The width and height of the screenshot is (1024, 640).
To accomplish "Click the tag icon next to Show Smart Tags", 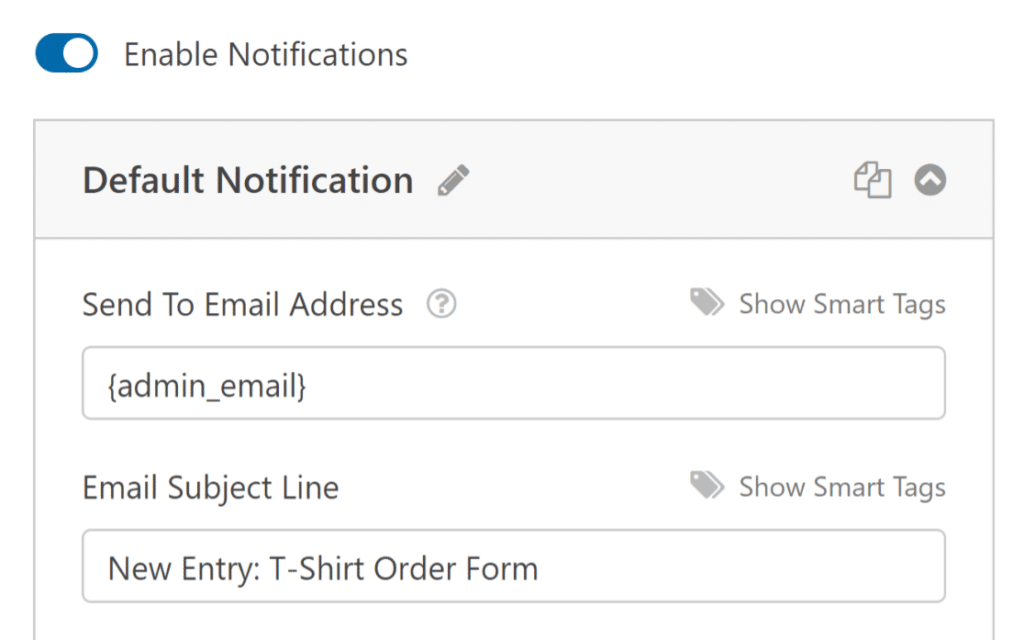I will coord(707,302).
